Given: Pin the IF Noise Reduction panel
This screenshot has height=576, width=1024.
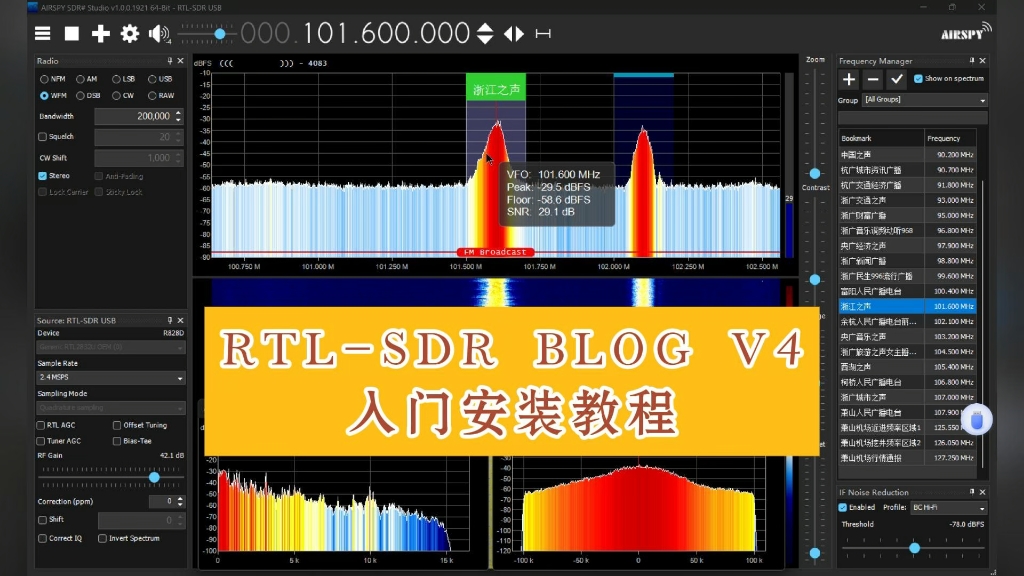Looking at the screenshot, I should pyautogui.click(x=972, y=492).
